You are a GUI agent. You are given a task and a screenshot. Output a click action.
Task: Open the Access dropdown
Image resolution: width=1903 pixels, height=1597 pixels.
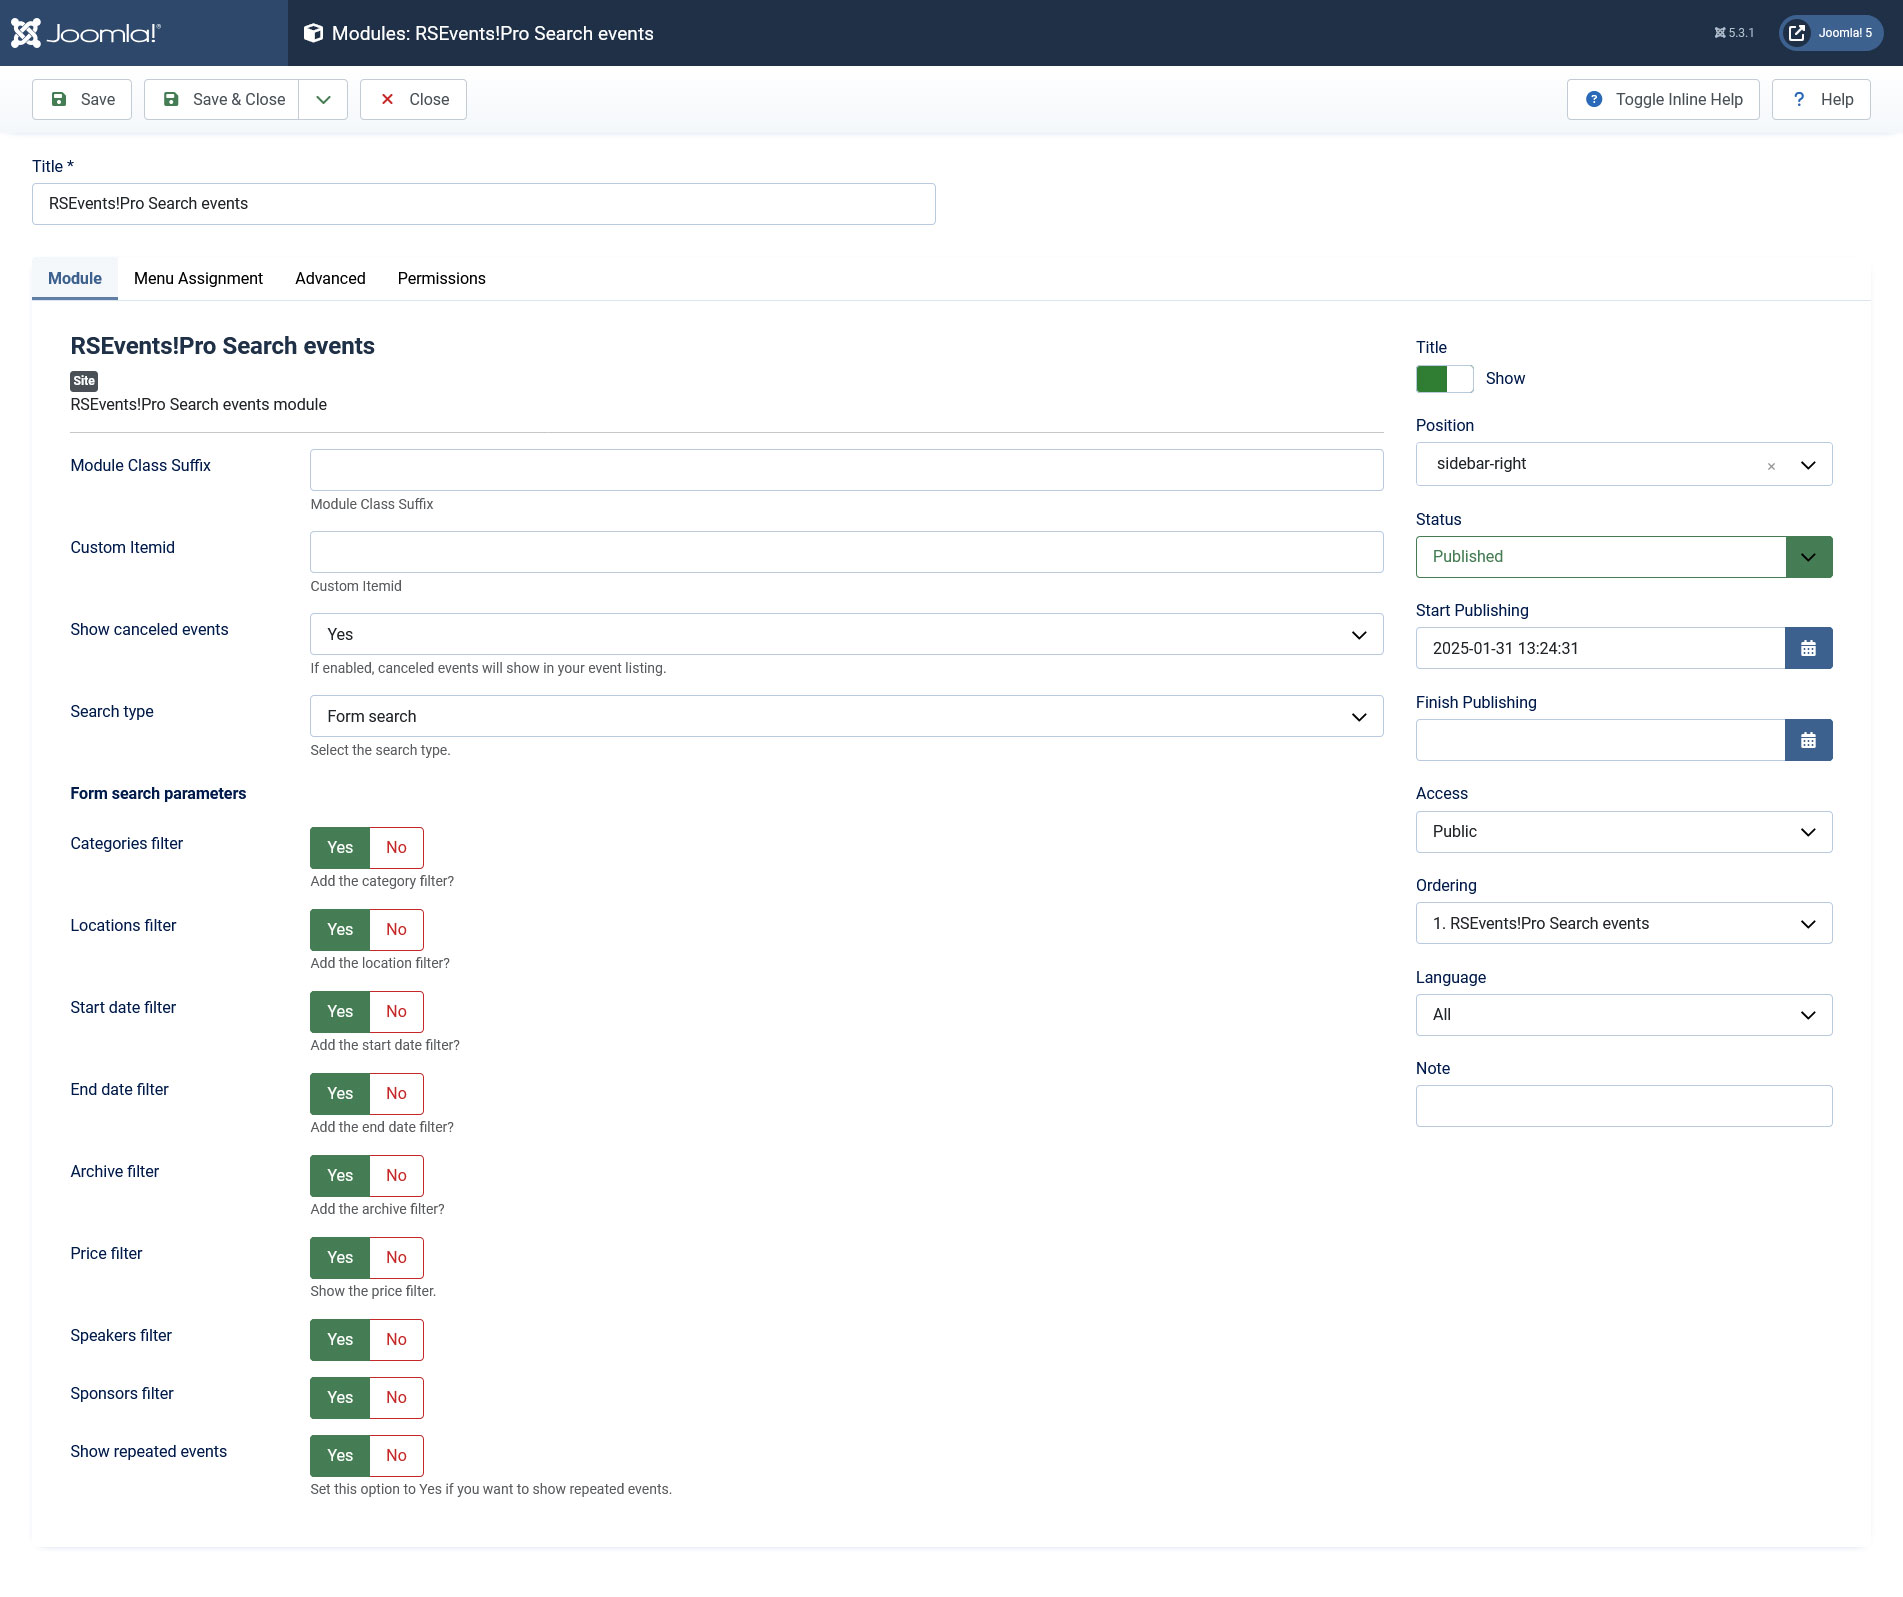1624,832
